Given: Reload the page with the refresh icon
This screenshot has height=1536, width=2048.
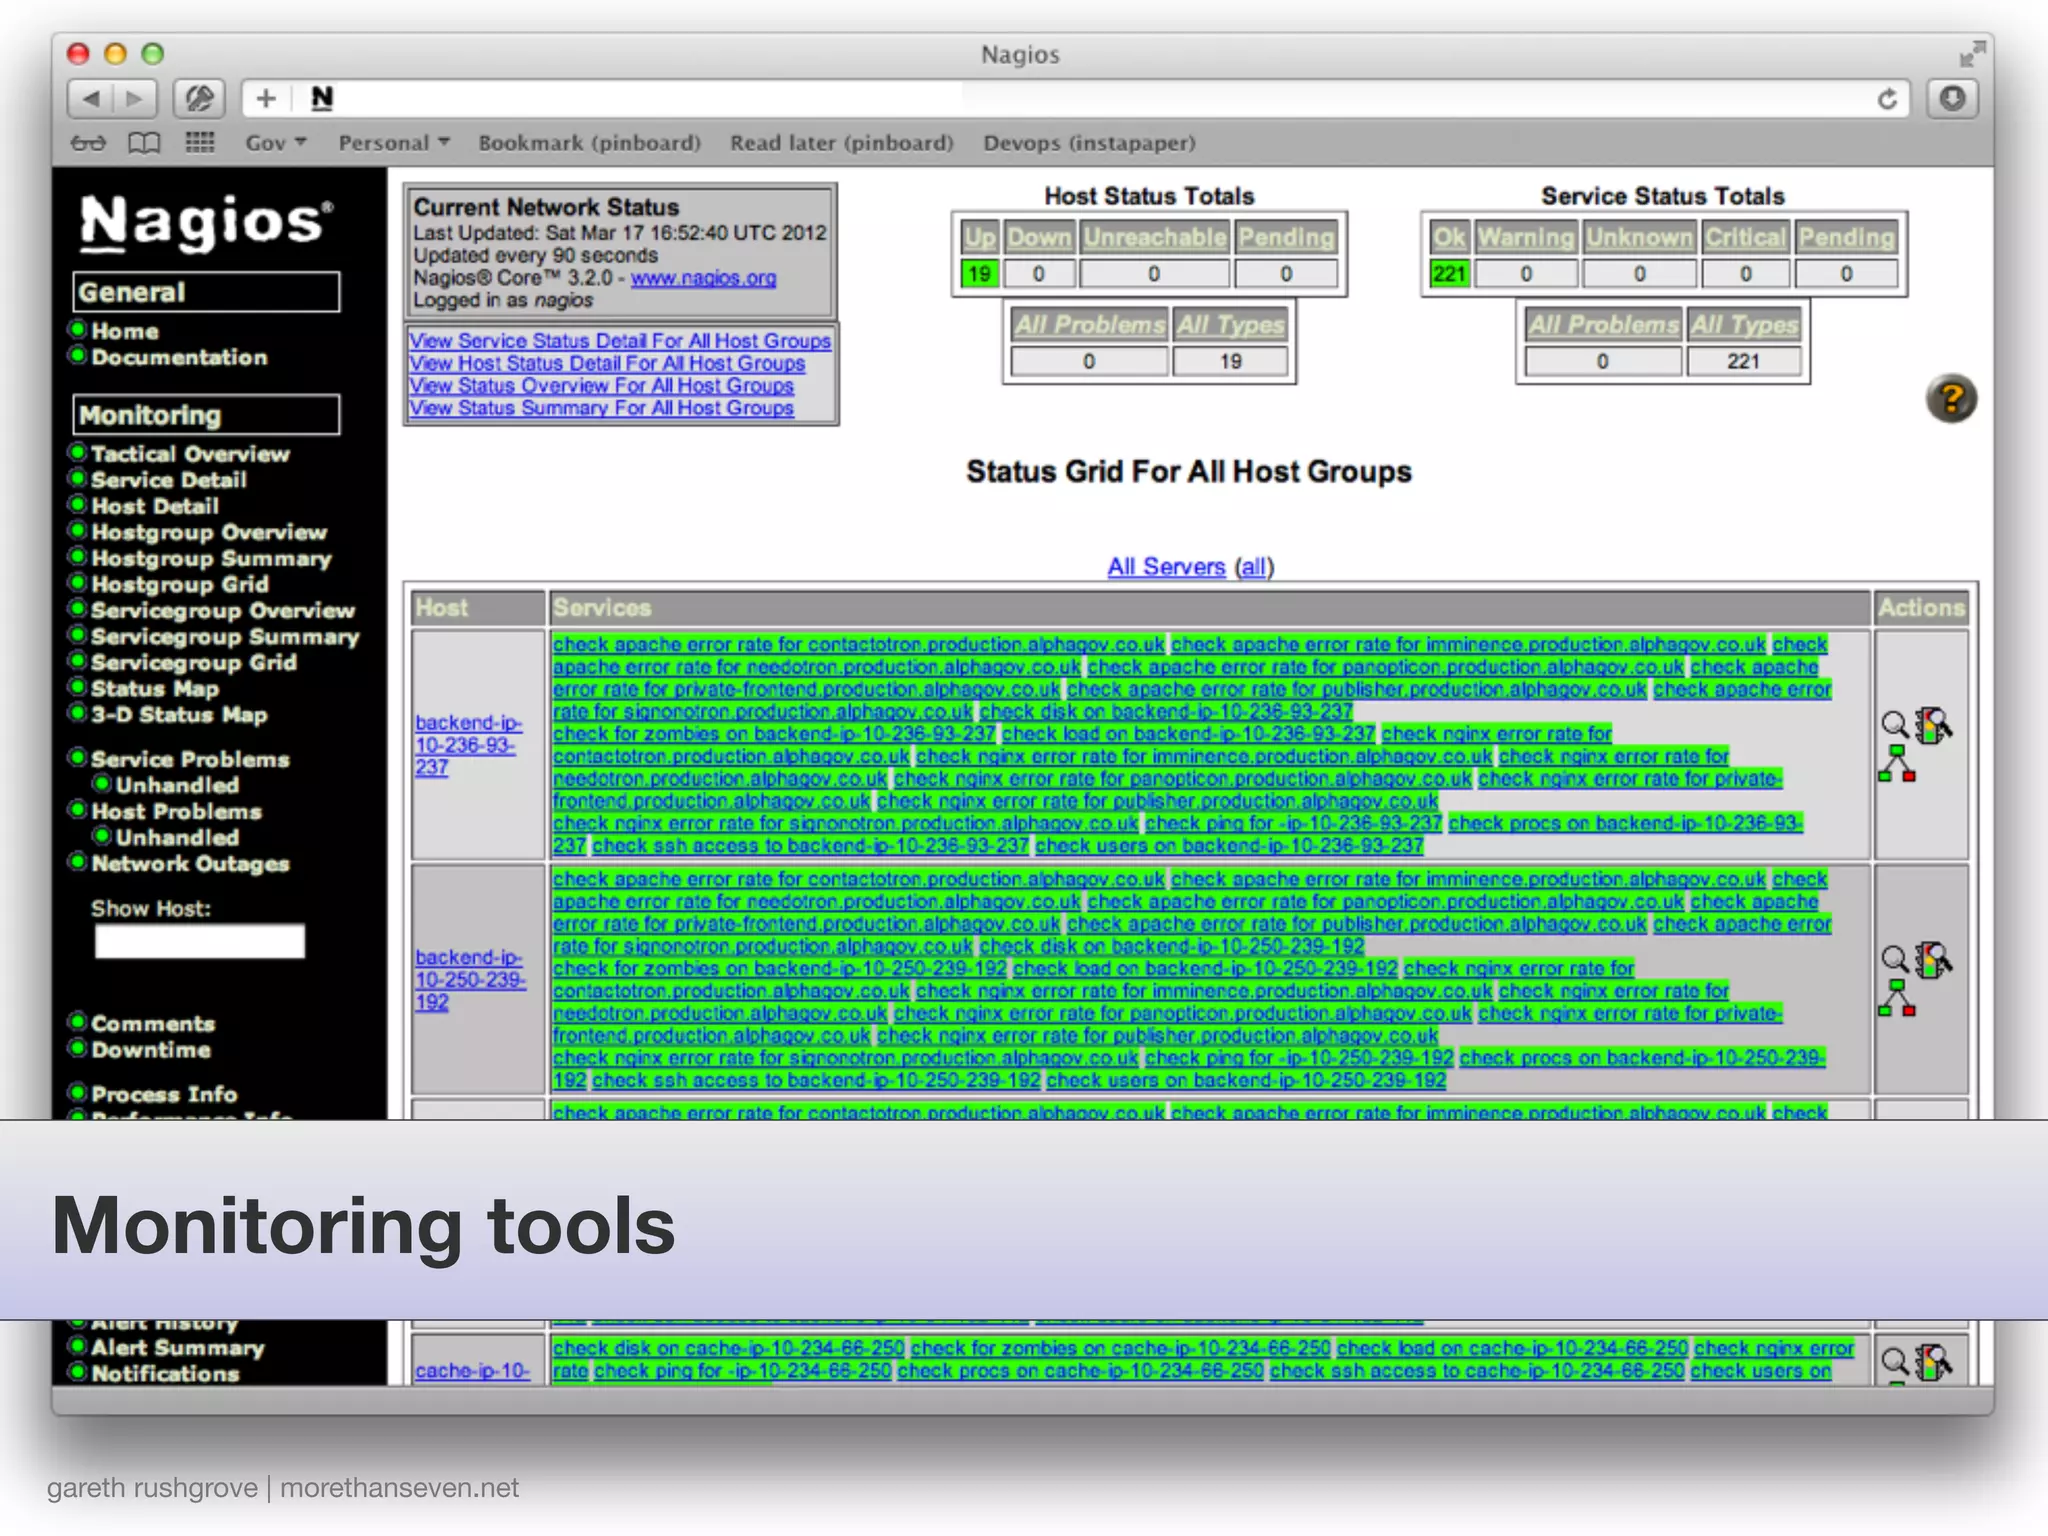Looking at the screenshot, I should tap(1887, 99).
